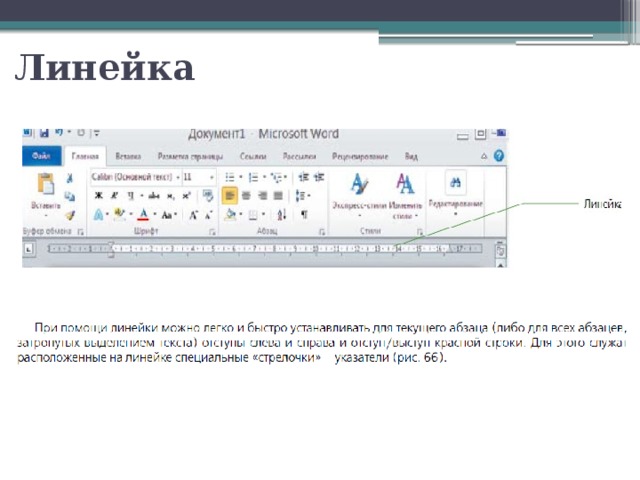640x480 pixels.
Task: Click the tab selector box left of ruler
Action: [29, 248]
